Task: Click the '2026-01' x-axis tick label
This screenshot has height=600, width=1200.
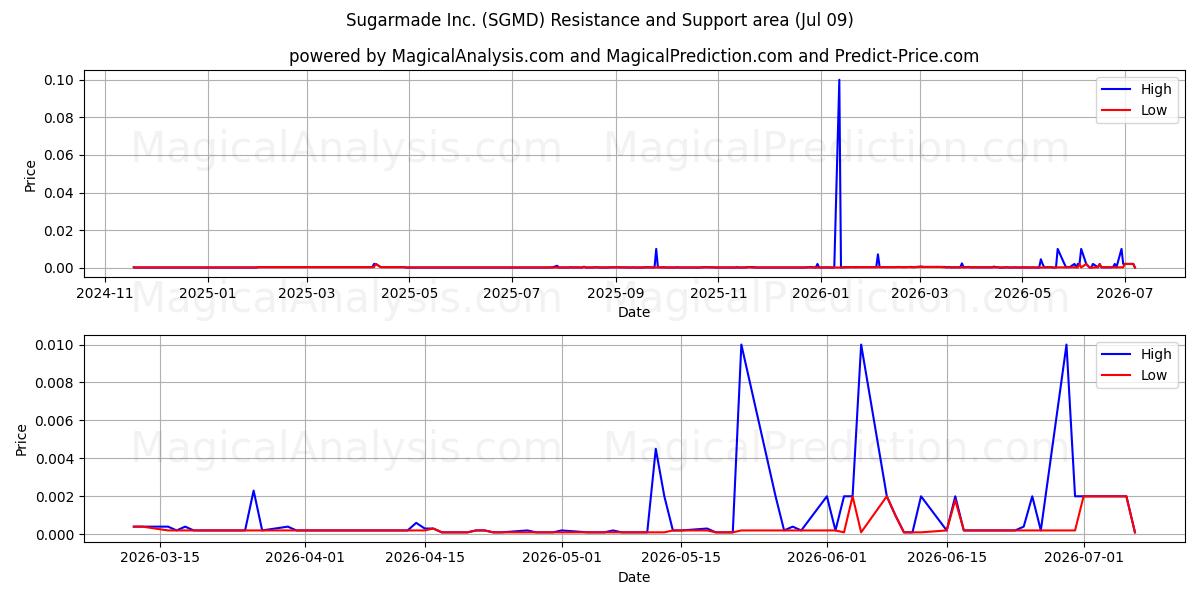Action: [x=822, y=293]
